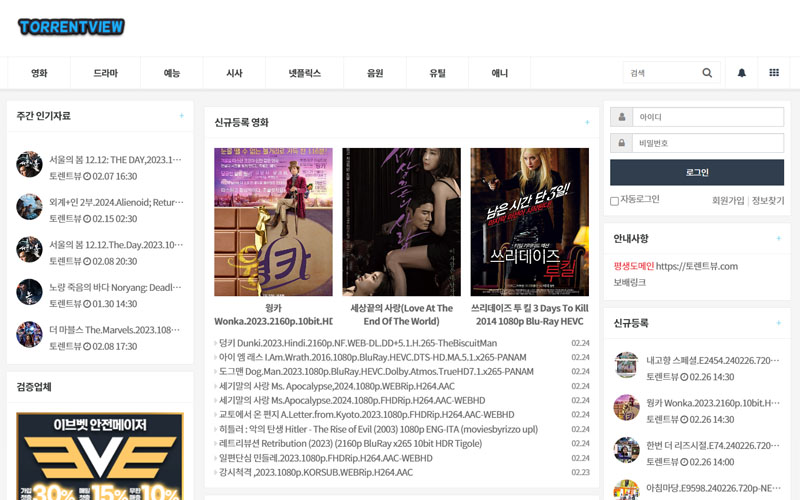Toggle the 자동로그인 checkbox
800x500 pixels.
tap(614, 201)
